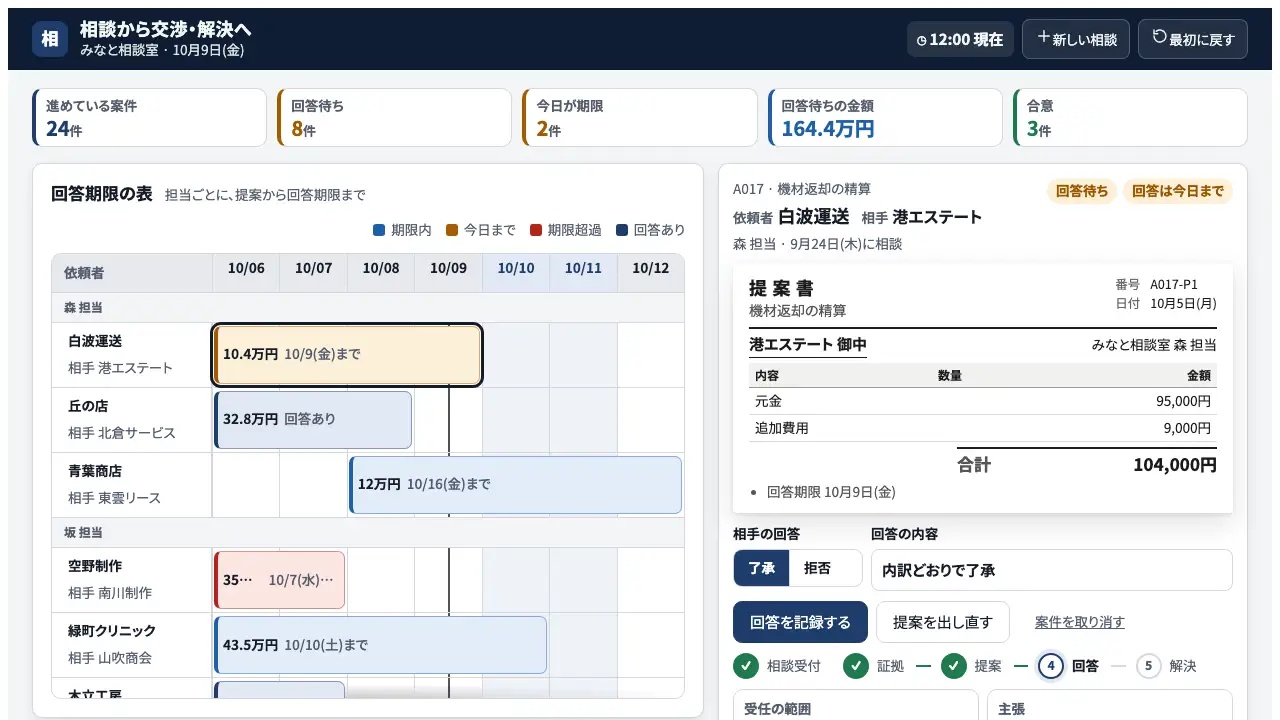This screenshot has width=1280, height=720.
Task: Click the 丘の店 client name
Action: [88, 406]
